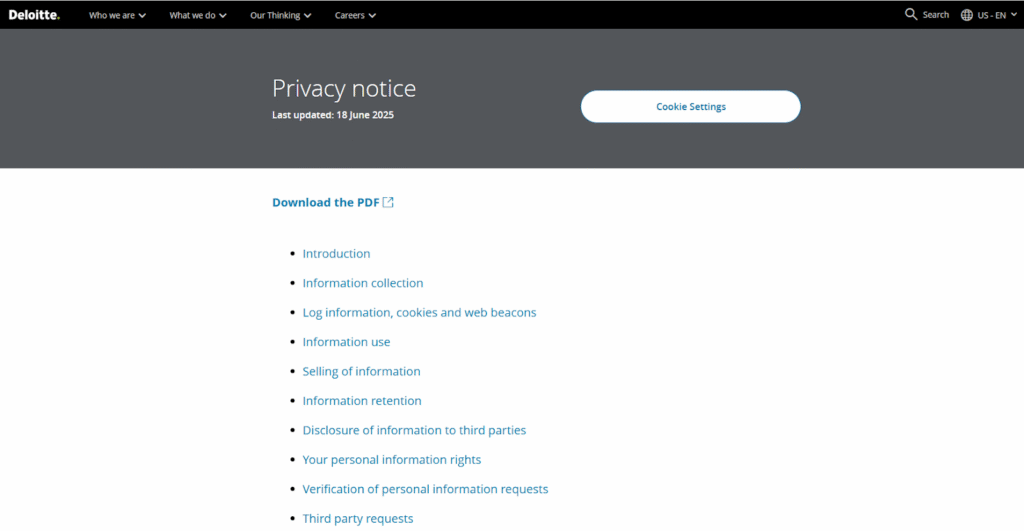Image resolution: width=1024 pixels, height=531 pixels.
Task: Go to Information collection section
Action: 363,283
